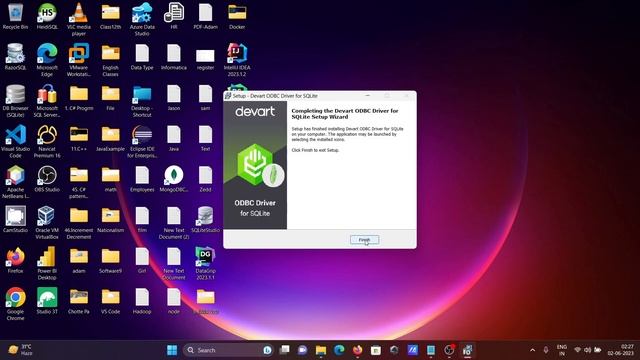Select the English Classes folder
The height and width of the screenshot is (360, 640).
pos(111,60)
